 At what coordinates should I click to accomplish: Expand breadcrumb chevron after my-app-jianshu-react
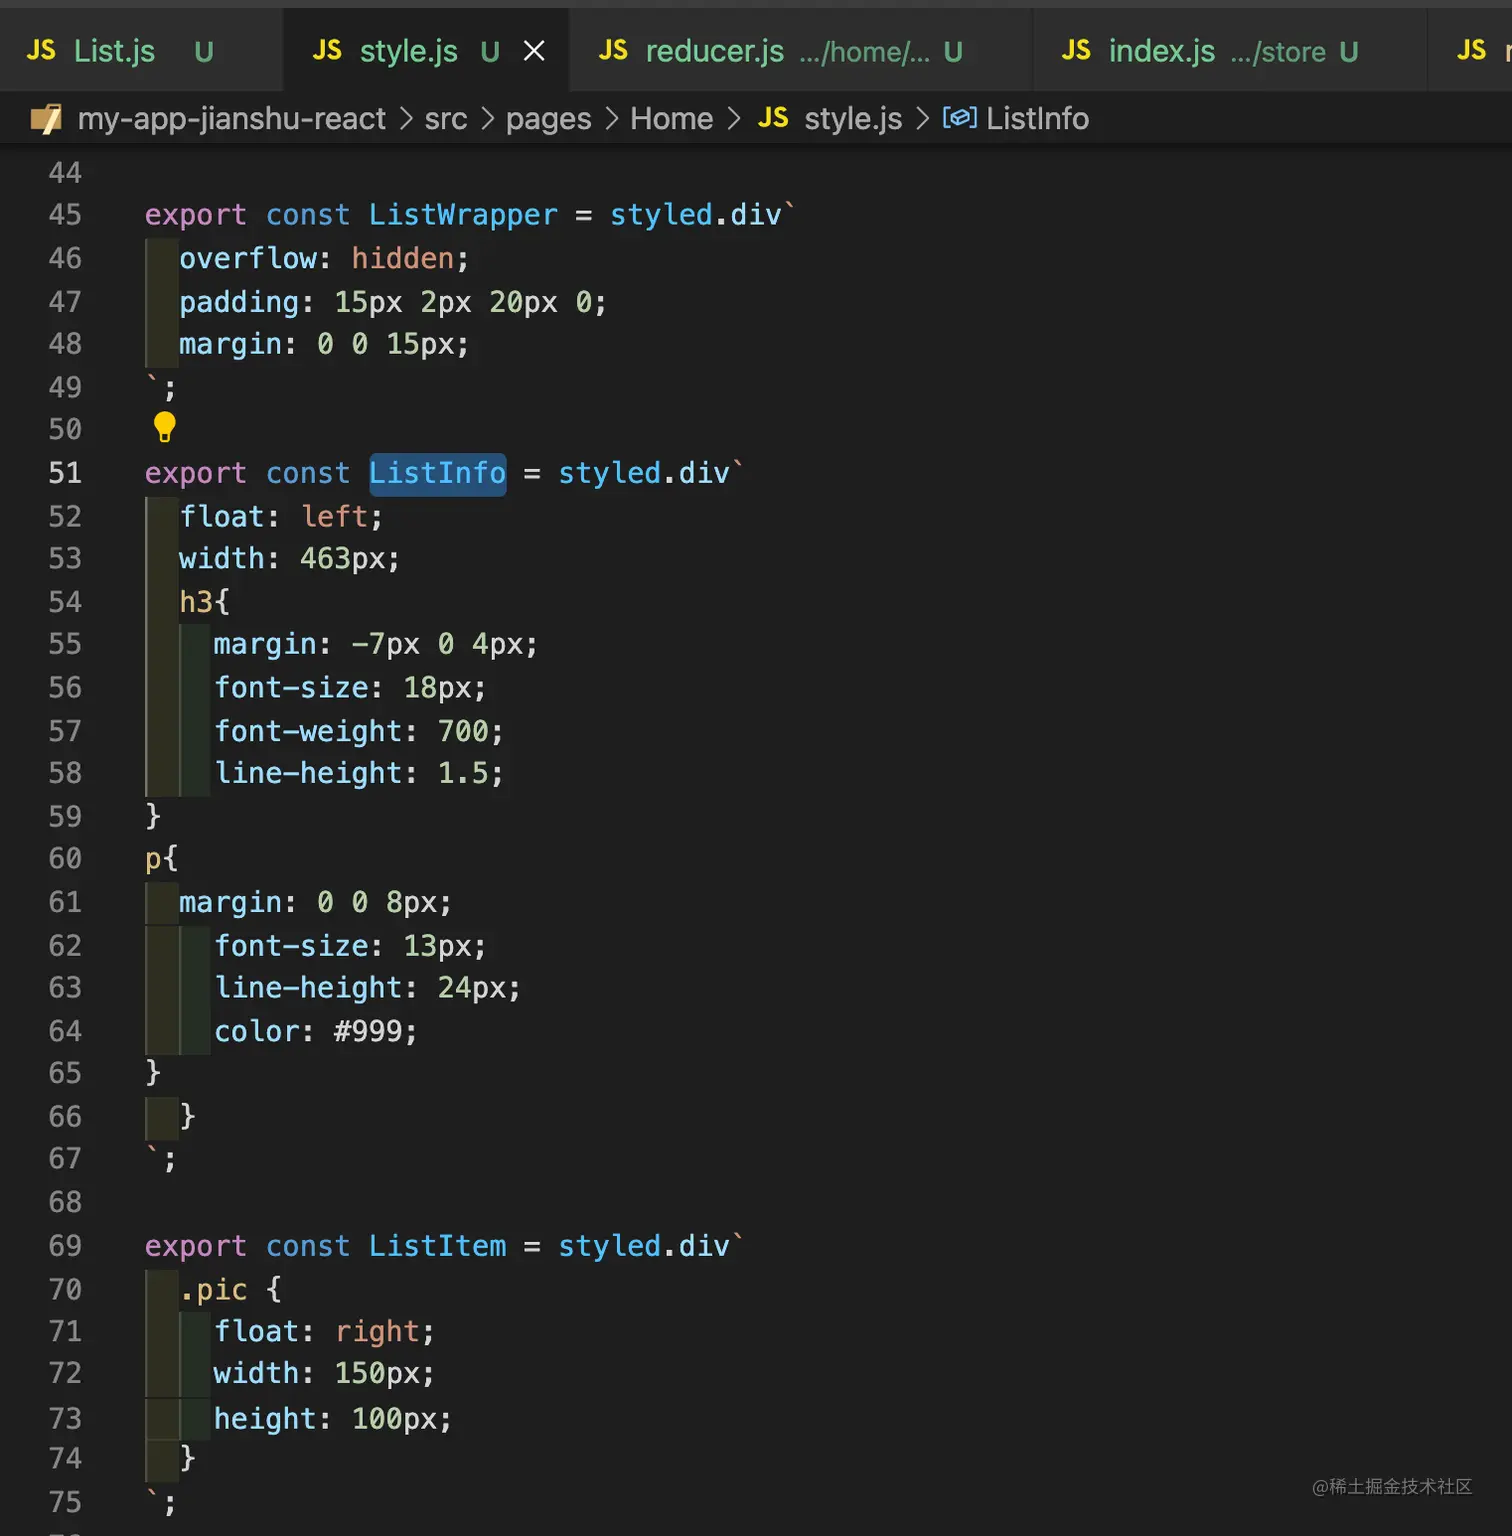[406, 118]
